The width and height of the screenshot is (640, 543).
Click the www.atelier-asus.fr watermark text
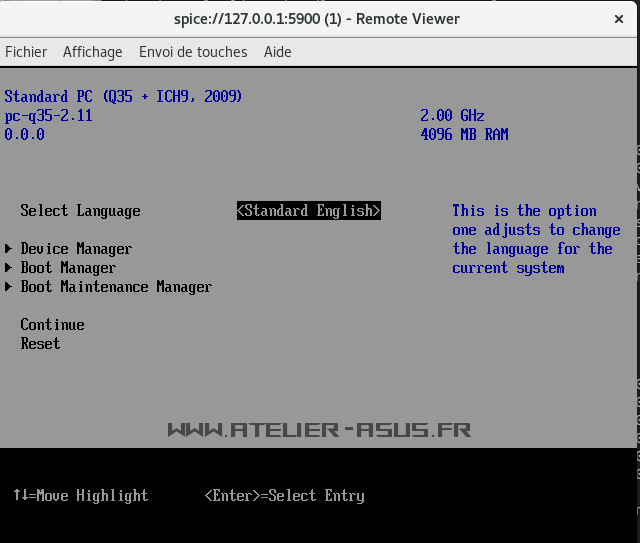click(319, 430)
